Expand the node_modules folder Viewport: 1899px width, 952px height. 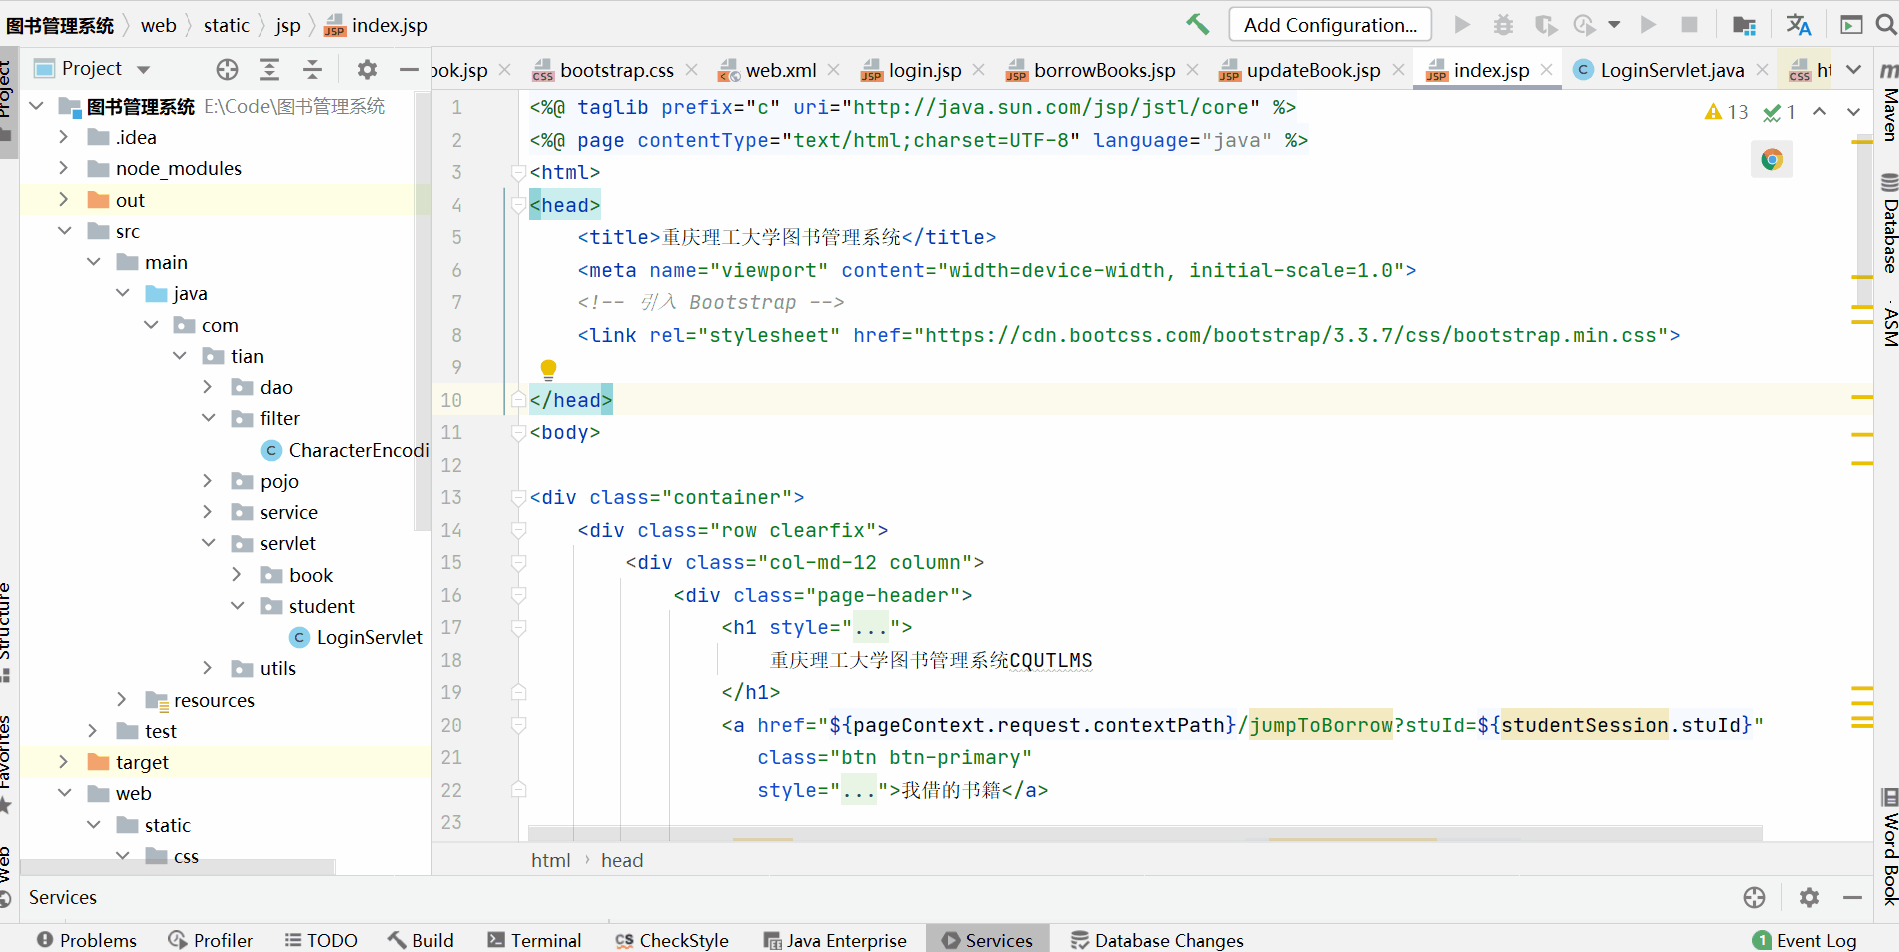(x=63, y=168)
